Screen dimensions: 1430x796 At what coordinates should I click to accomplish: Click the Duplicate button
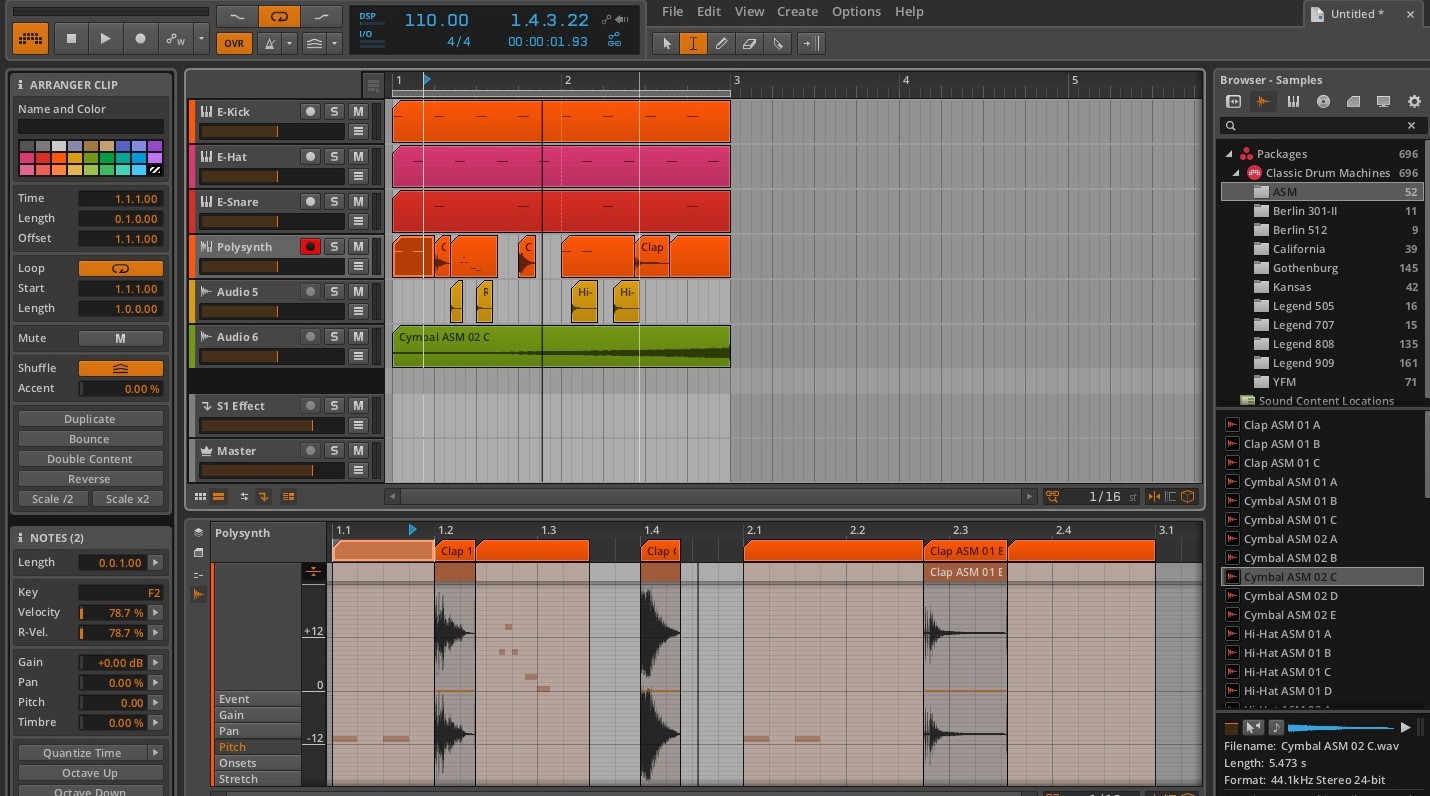coord(90,419)
